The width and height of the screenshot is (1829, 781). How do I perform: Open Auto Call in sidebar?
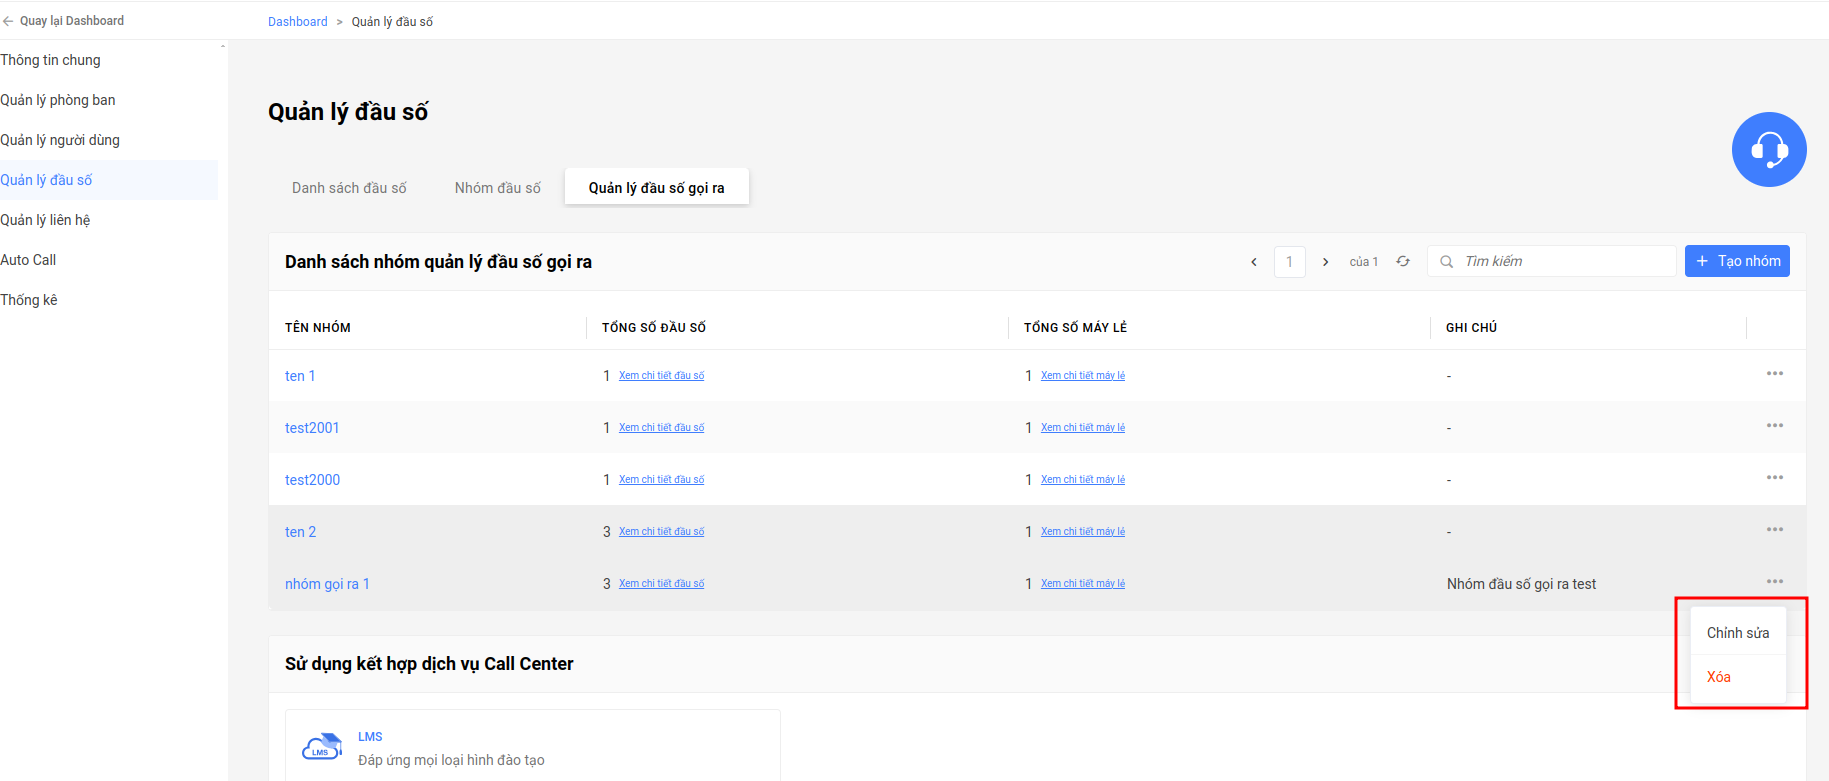28,260
